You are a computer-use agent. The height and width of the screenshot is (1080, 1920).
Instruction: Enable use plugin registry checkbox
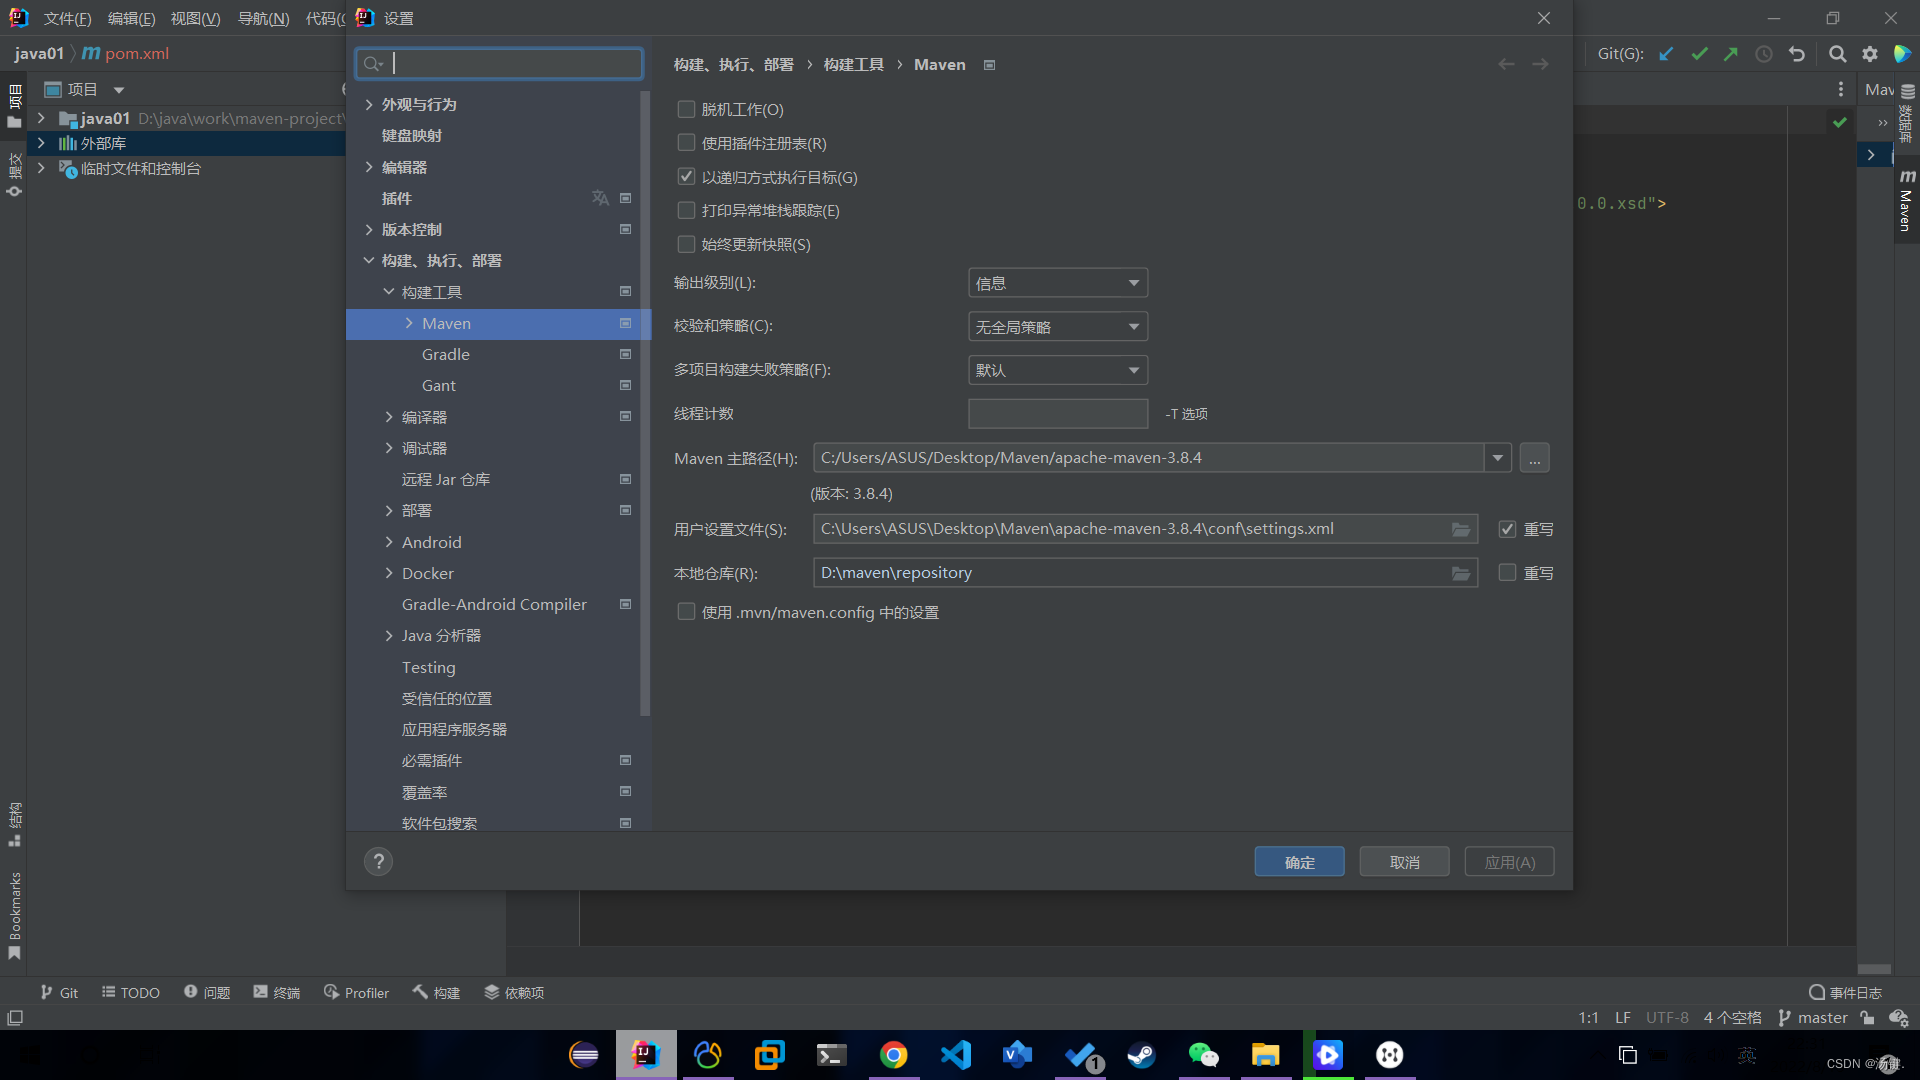[x=686, y=143]
